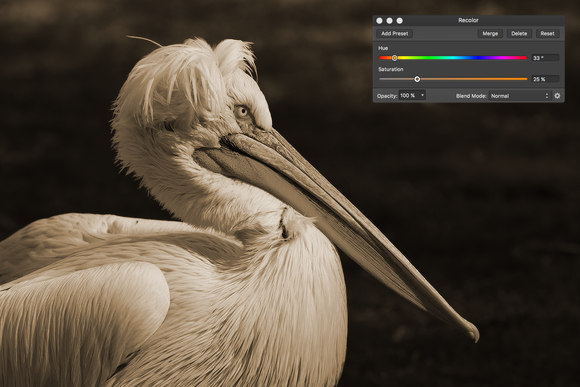Open the Opacity dropdown arrow

422,95
